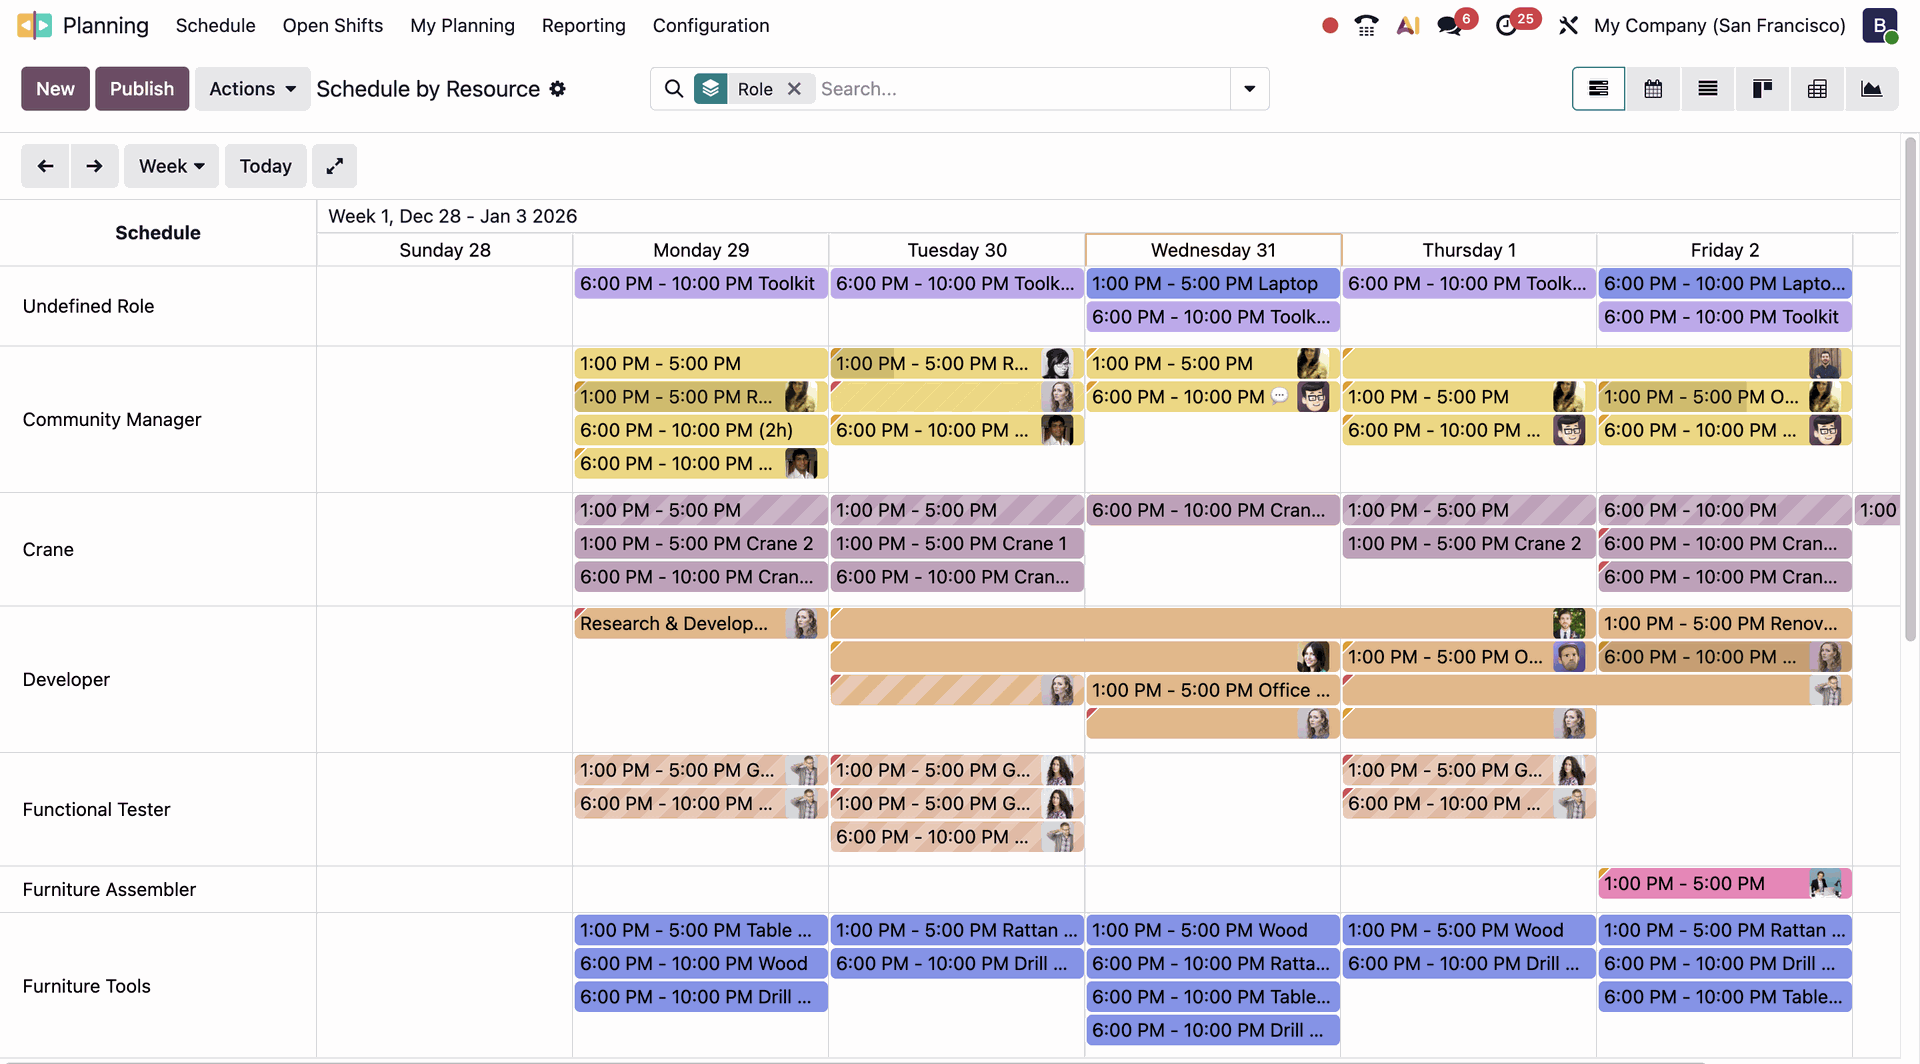Click the Publish button
The image size is (1920, 1064).
coord(141,89)
